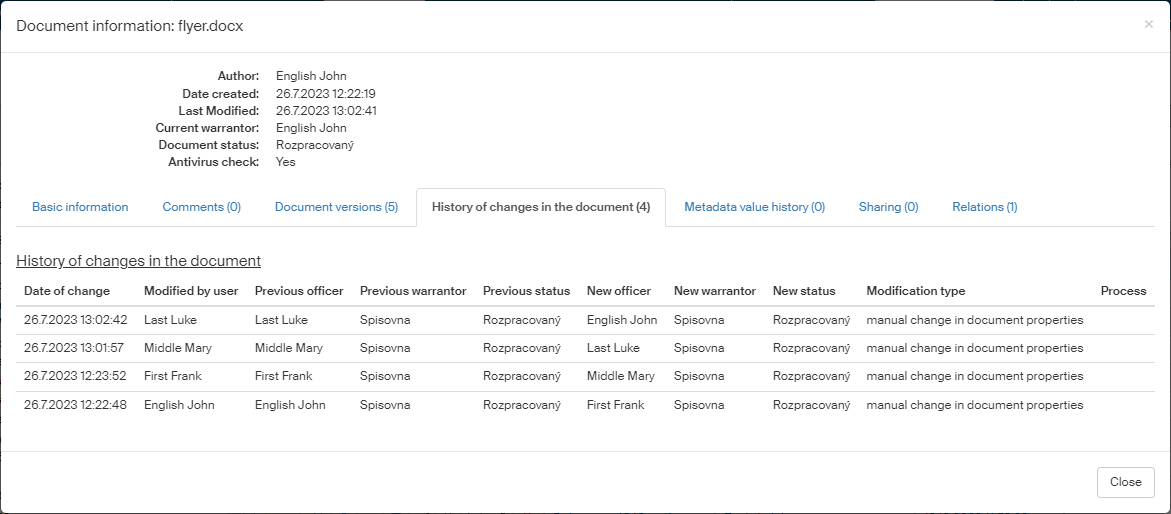Select History of changes in the document tab
Viewport: 1171px width, 514px height.
(540, 207)
